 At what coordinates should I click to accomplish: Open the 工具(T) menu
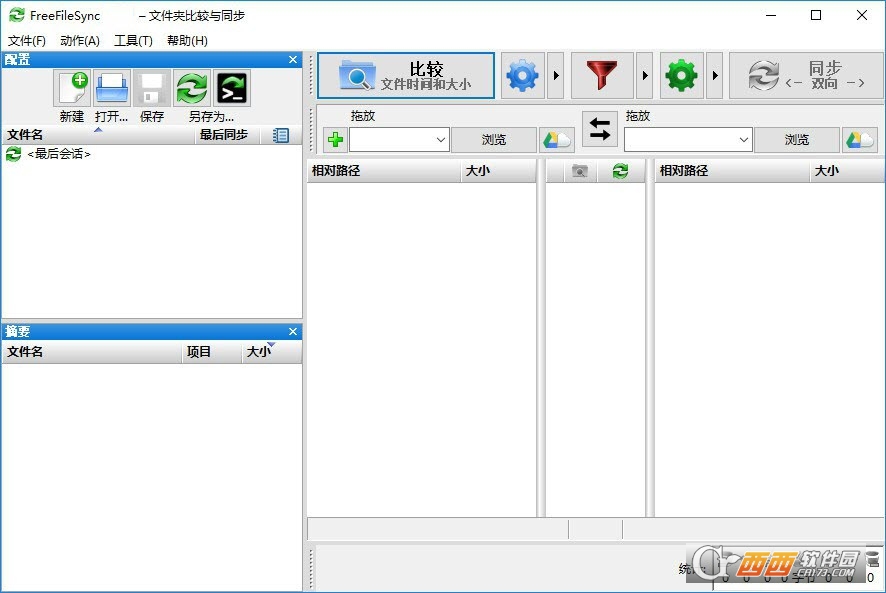133,41
